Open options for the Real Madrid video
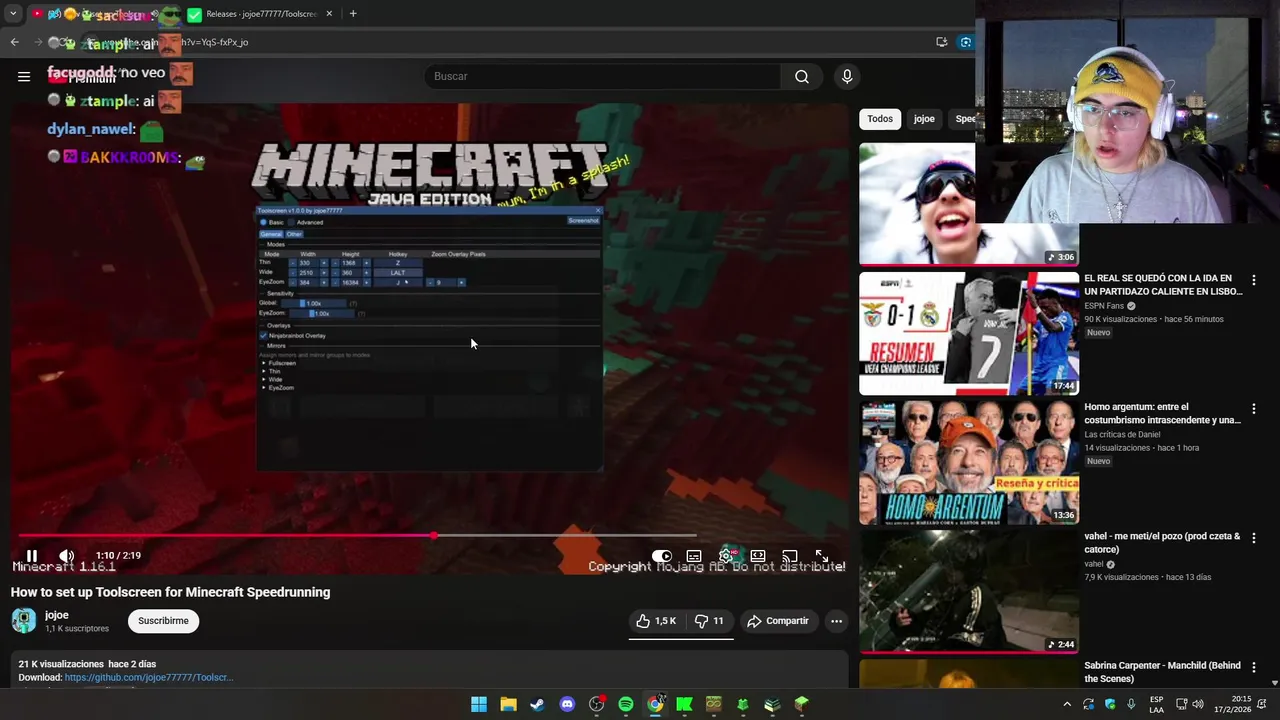This screenshot has height=720, width=1280. click(x=1254, y=280)
